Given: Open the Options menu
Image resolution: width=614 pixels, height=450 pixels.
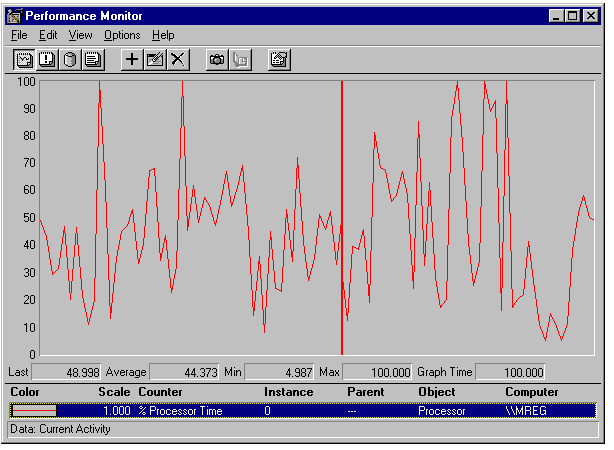Looking at the screenshot, I should tap(122, 35).
